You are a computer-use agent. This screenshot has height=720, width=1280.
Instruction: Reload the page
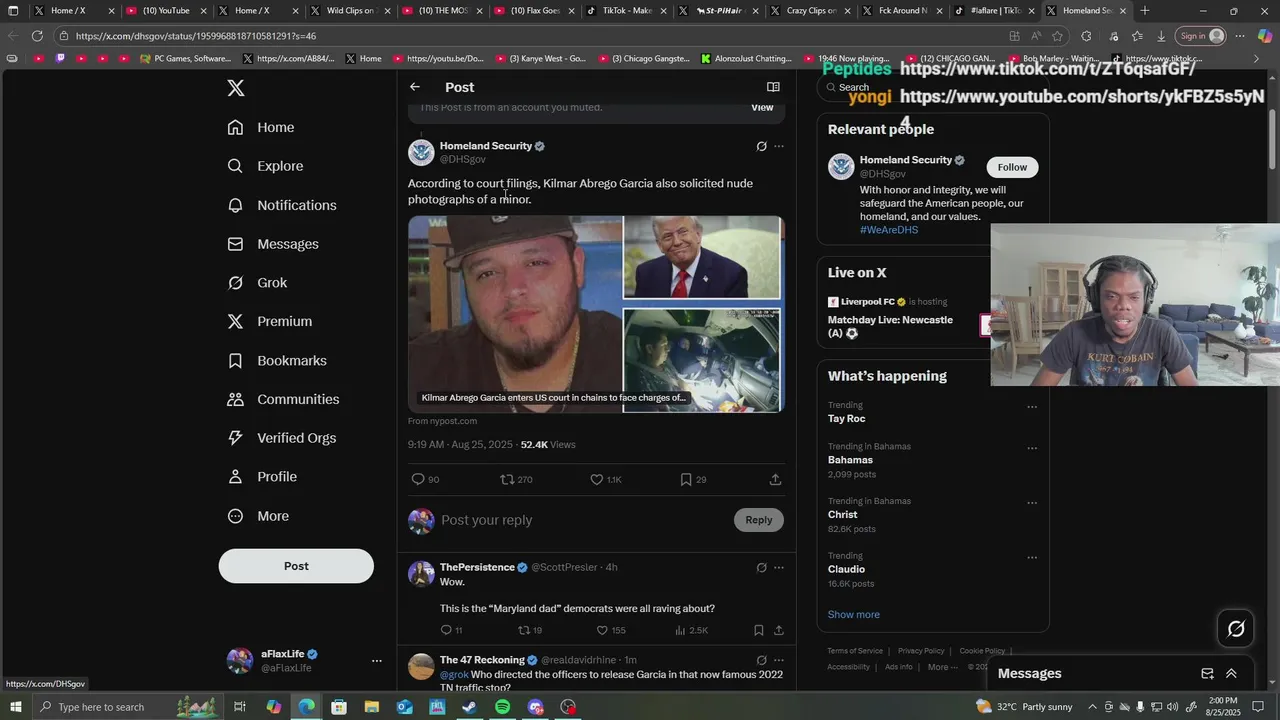pos(37,36)
